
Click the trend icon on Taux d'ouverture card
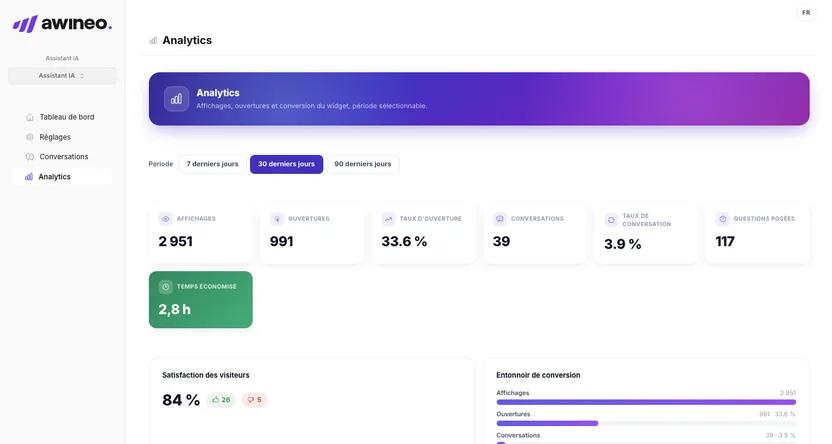click(x=388, y=219)
